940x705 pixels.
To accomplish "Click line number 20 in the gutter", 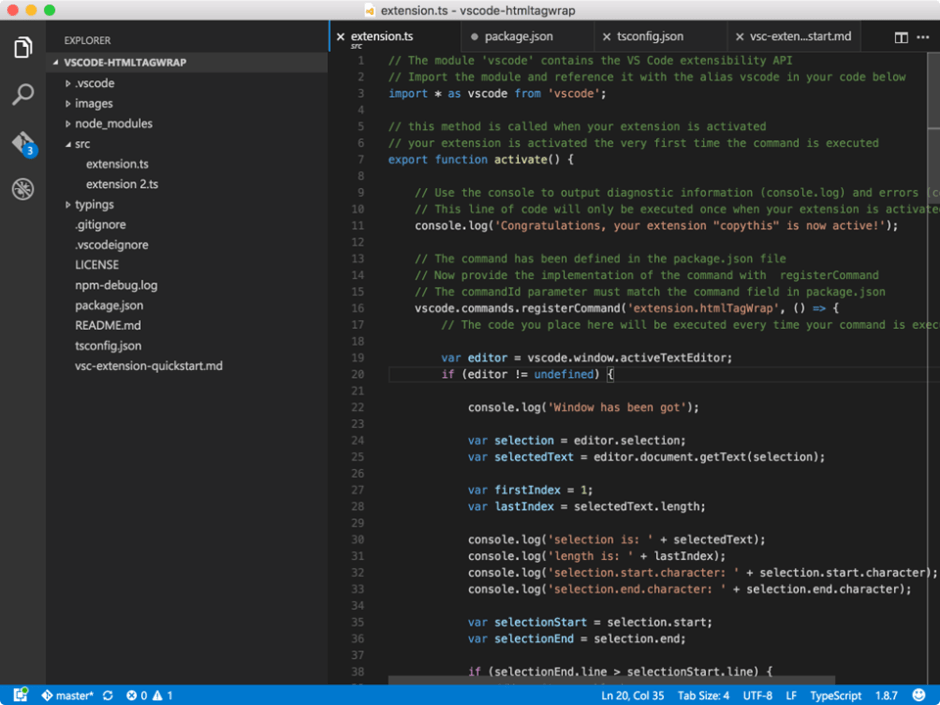I will click(357, 375).
